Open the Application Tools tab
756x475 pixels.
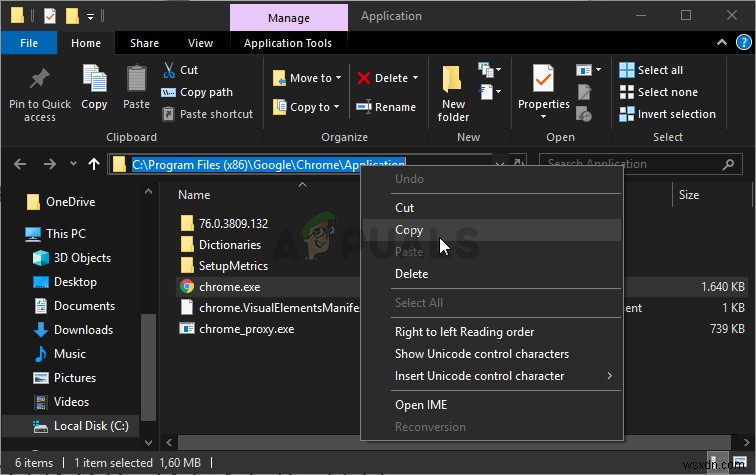tap(288, 43)
